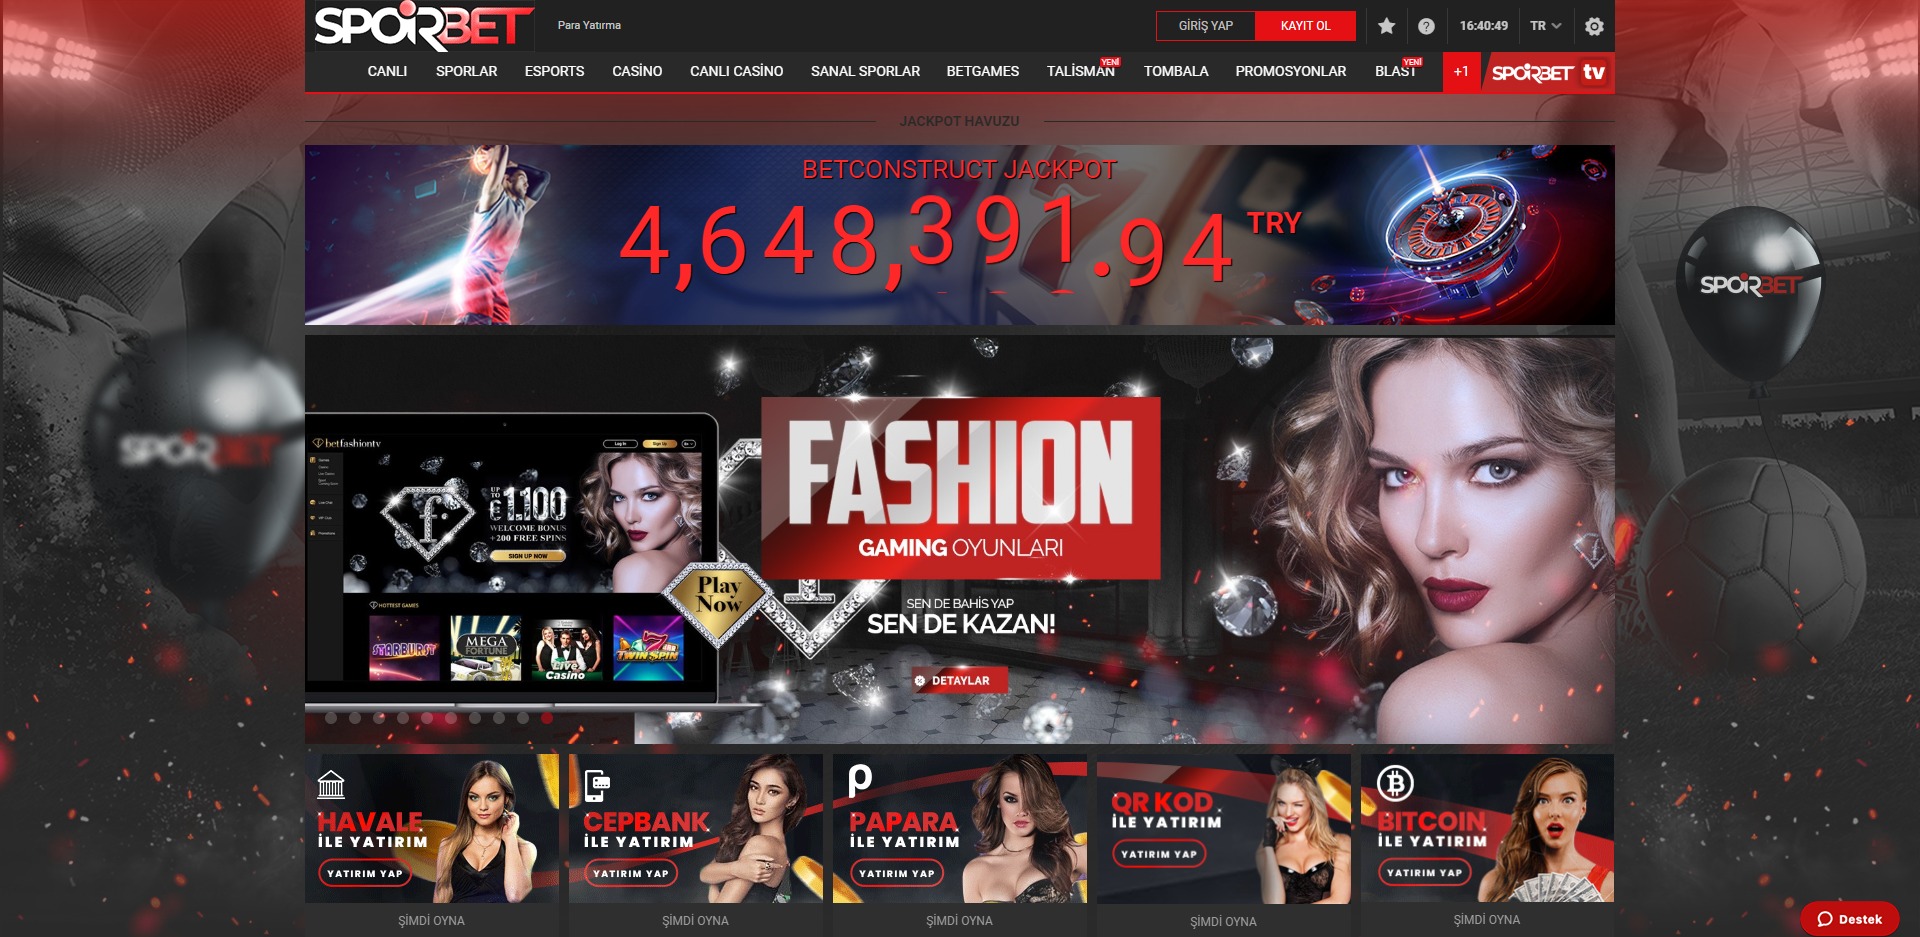Click the Para Yatırma link
This screenshot has height=937, width=1920.
589,25
